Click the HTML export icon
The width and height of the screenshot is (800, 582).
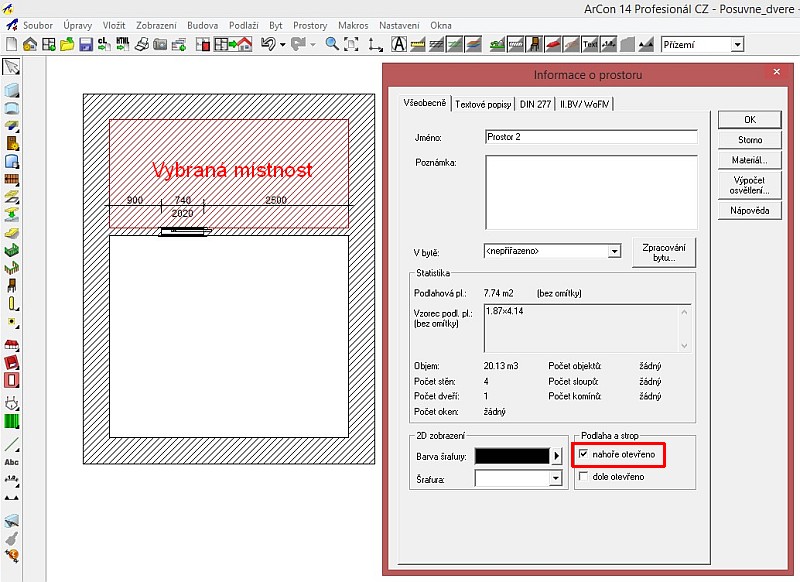tap(122, 45)
